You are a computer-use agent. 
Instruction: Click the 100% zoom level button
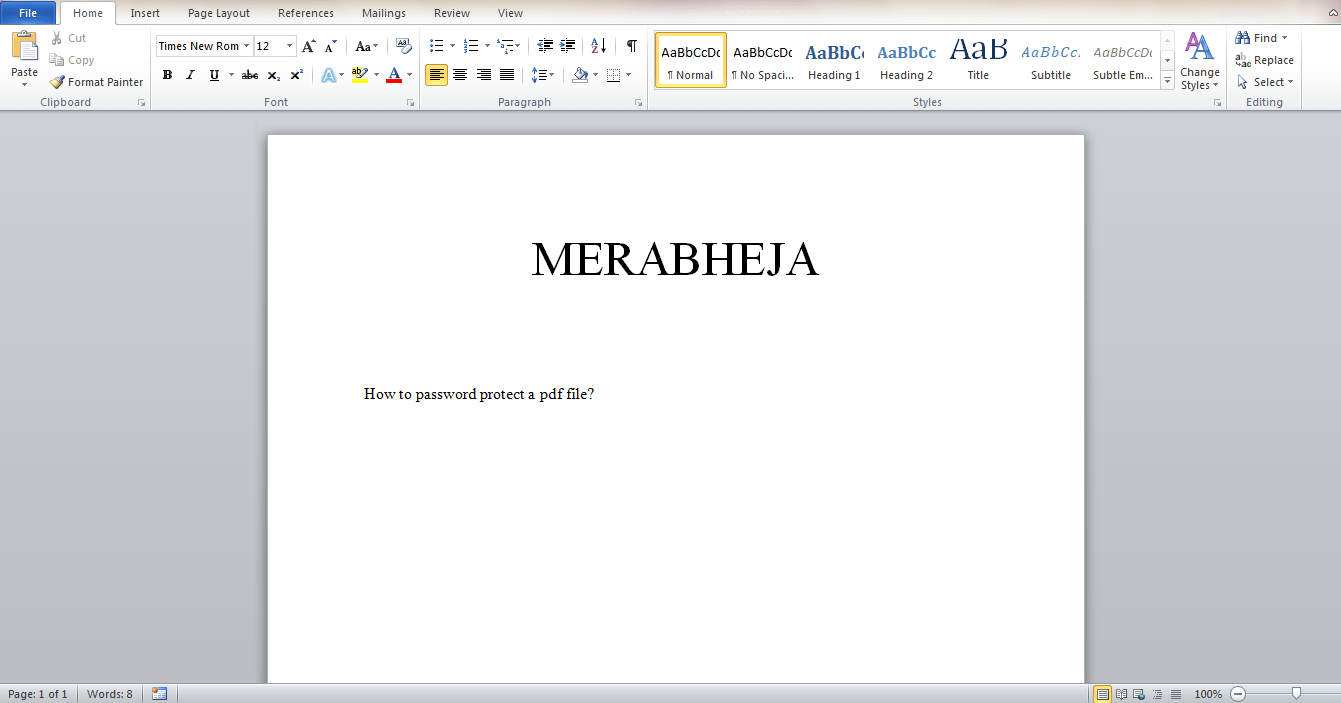point(1208,694)
